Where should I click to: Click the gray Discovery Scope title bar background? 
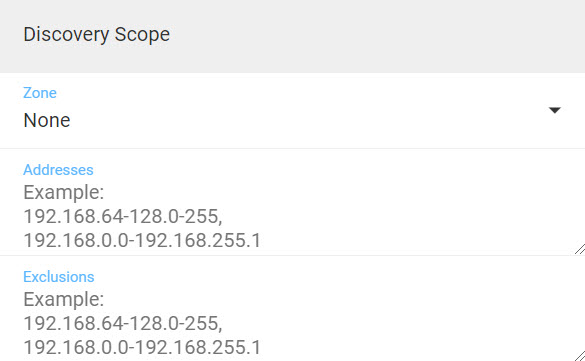coord(373,36)
